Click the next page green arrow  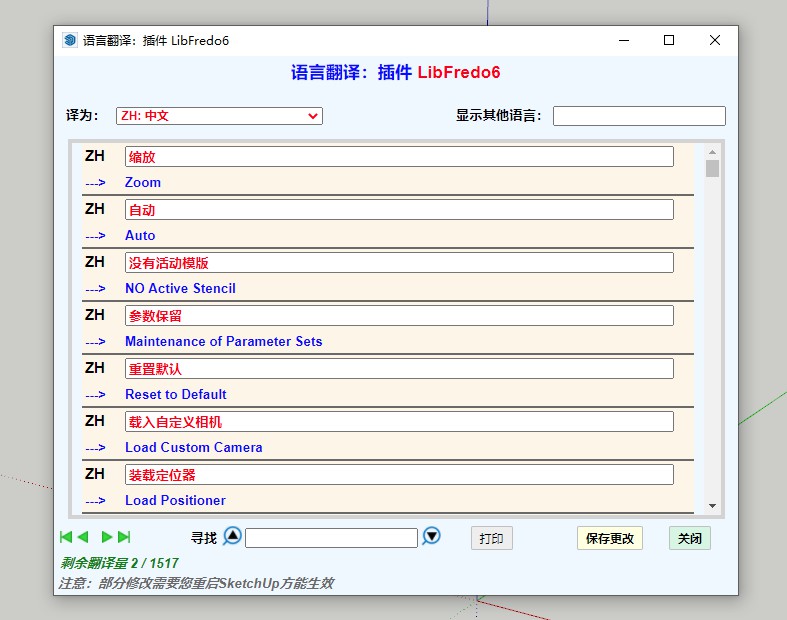click(x=106, y=537)
